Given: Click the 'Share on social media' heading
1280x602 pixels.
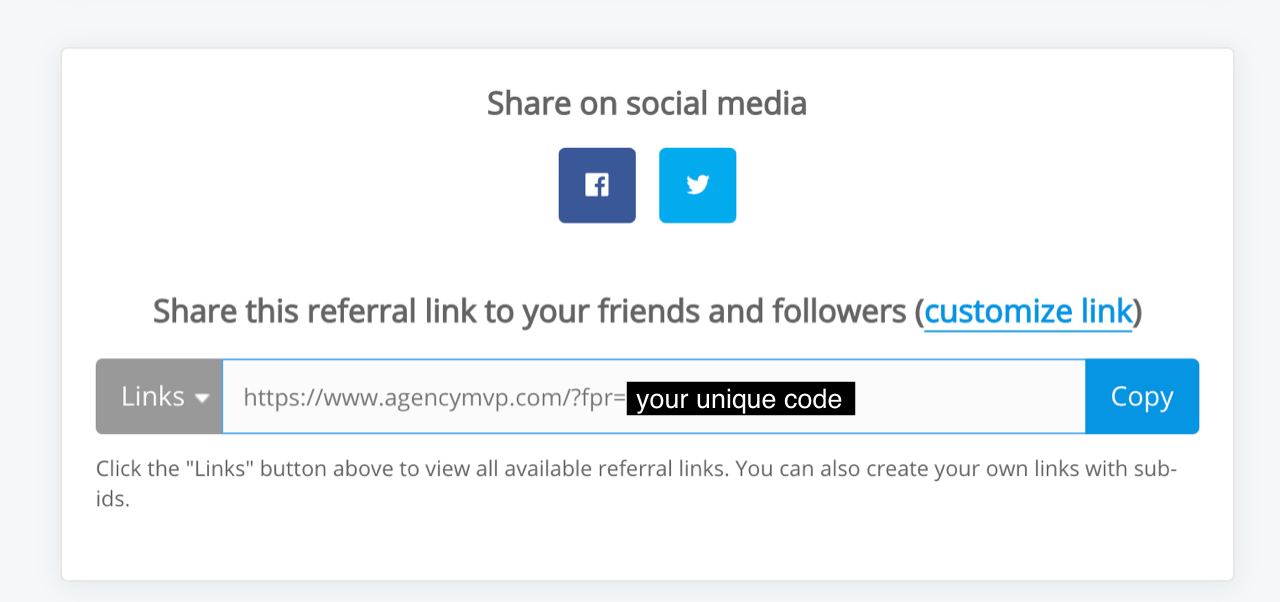Looking at the screenshot, I should pyautogui.click(x=647, y=103).
